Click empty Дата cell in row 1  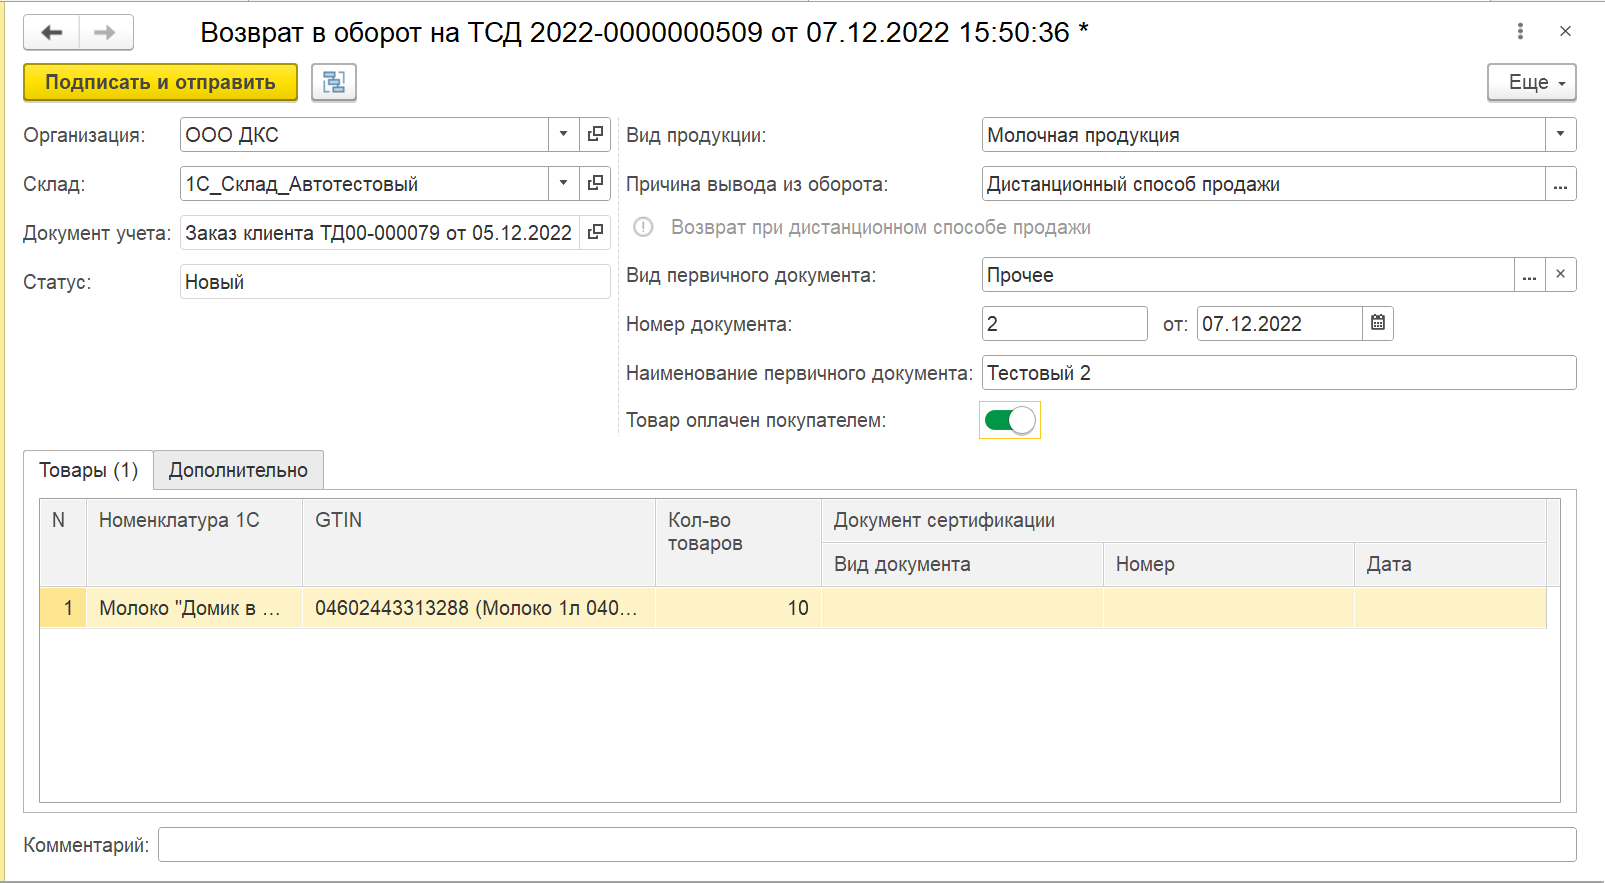(1450, 607)
